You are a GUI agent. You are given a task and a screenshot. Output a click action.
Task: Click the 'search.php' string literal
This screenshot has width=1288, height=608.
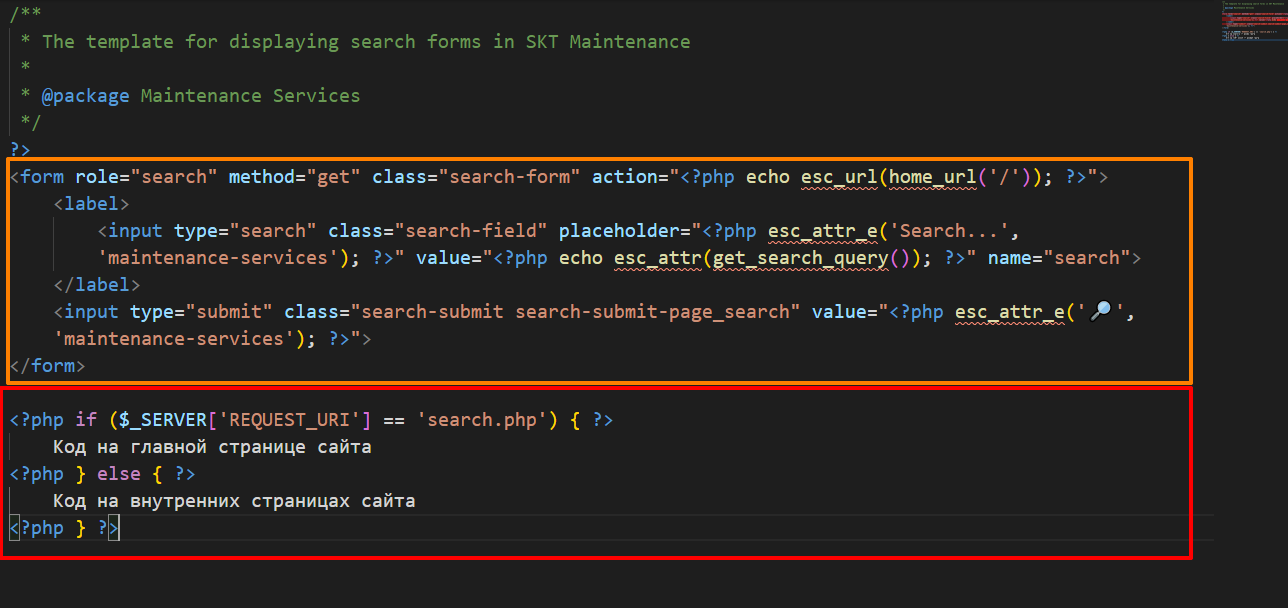coord(488,420)
